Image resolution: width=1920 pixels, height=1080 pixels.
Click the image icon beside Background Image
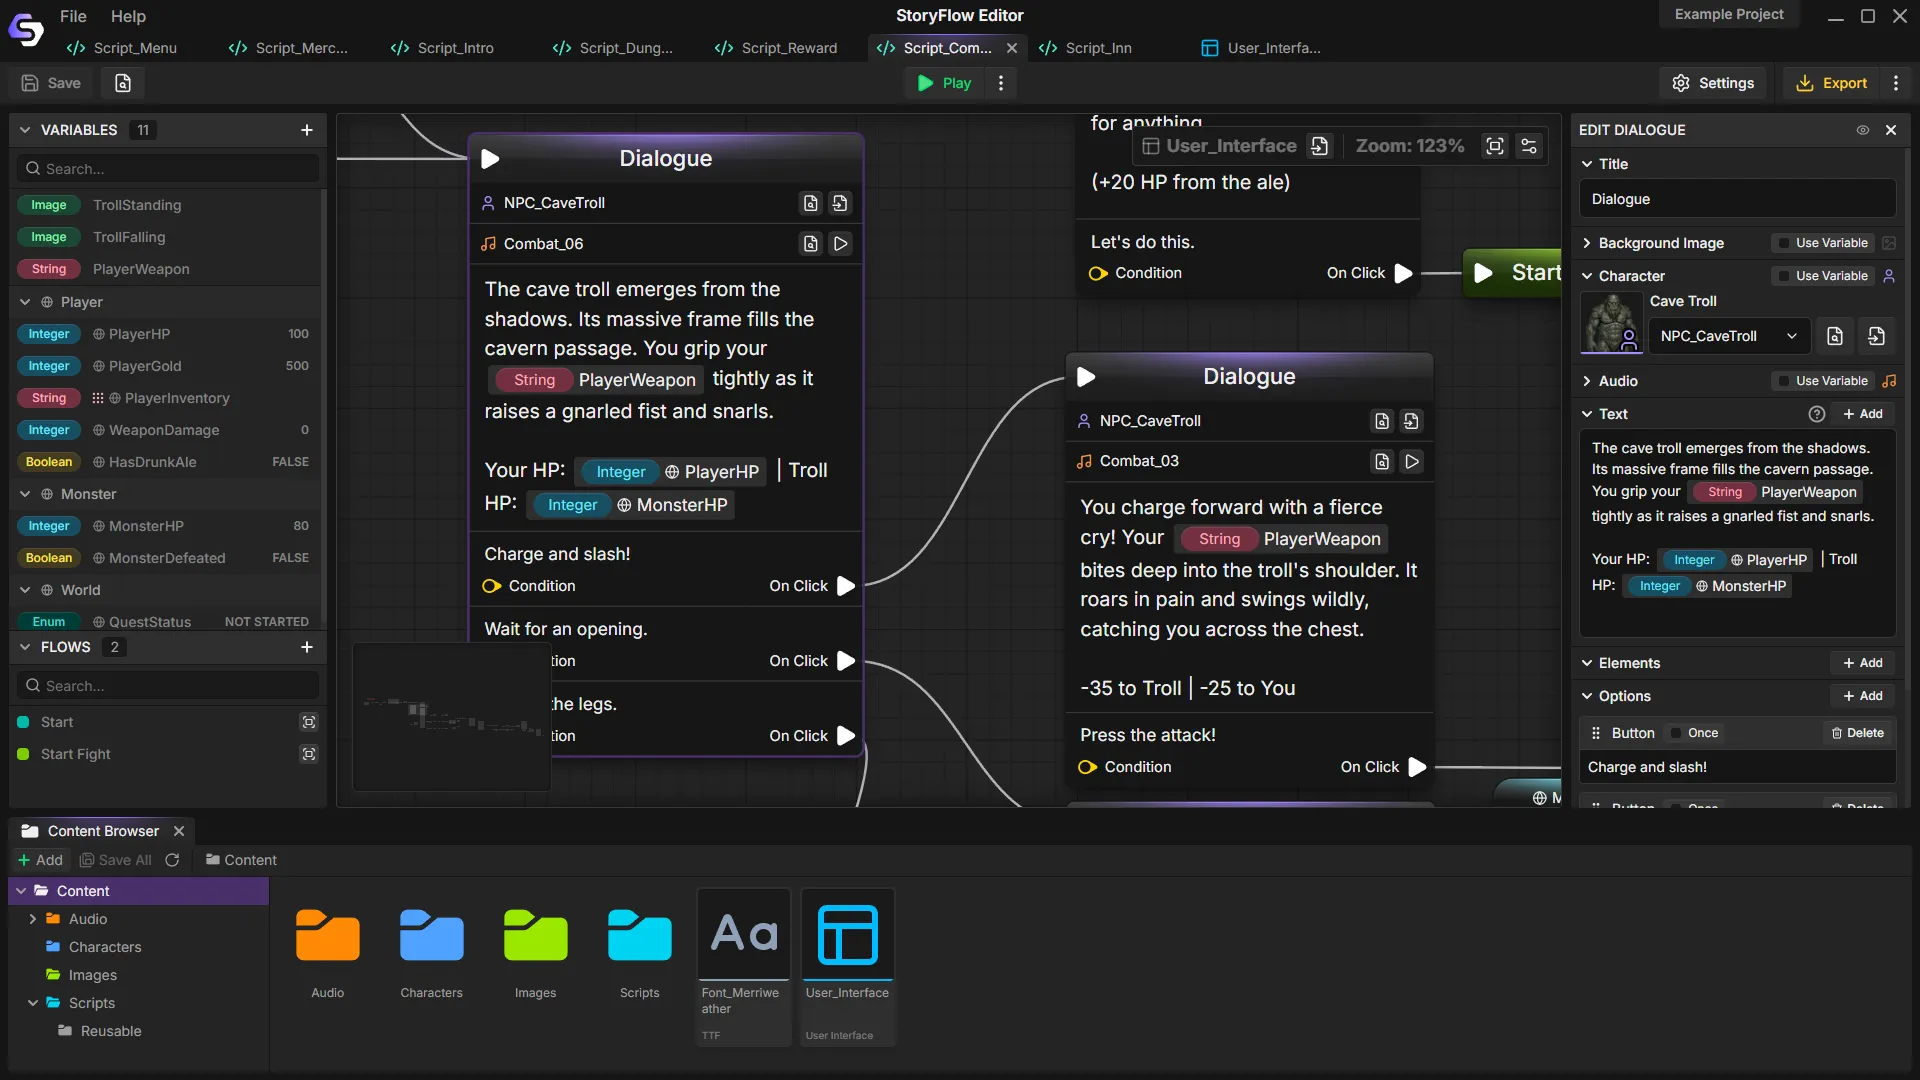pyautogui.click(x=1890, y=243)
